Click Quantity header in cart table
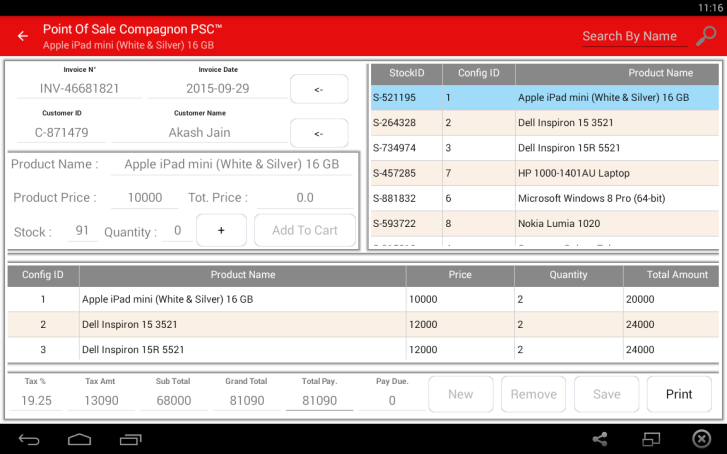 568,275
